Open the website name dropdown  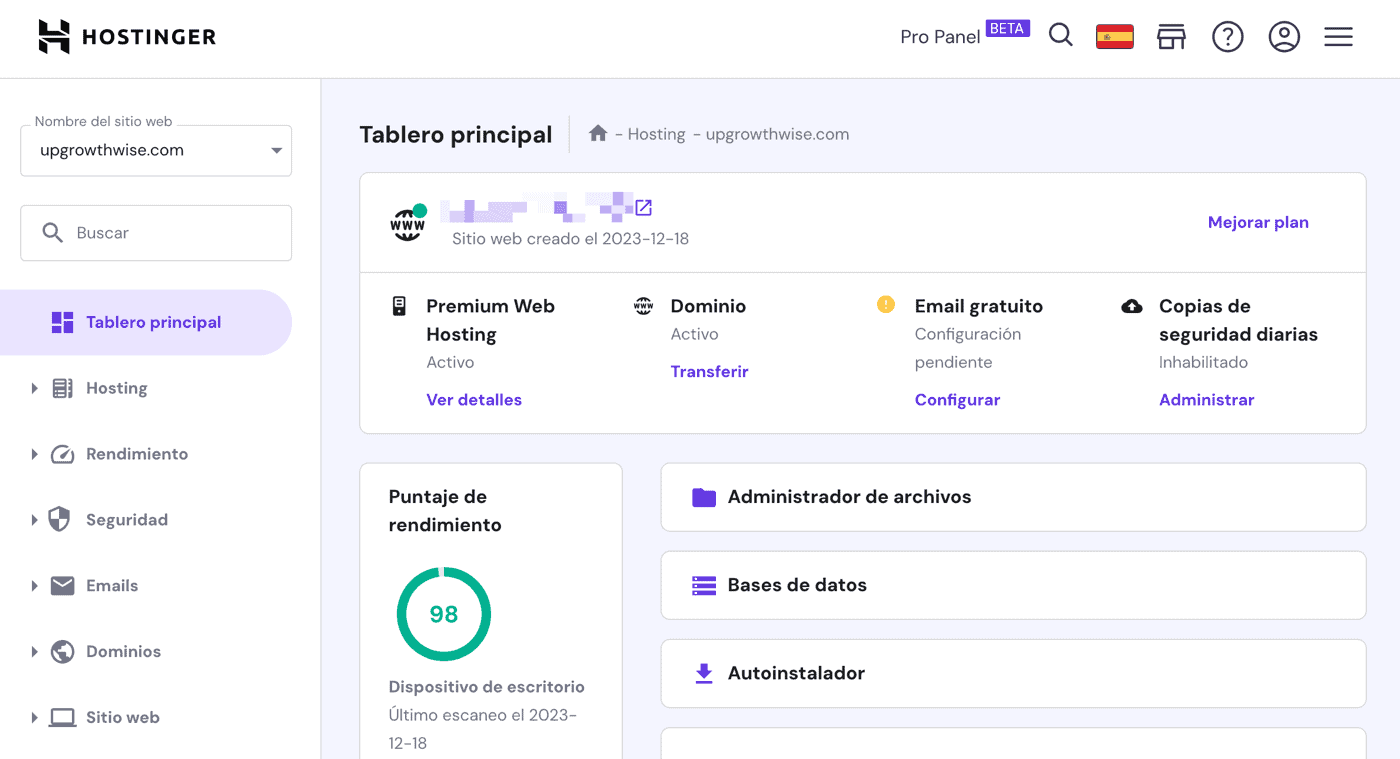tap(156, 150)
